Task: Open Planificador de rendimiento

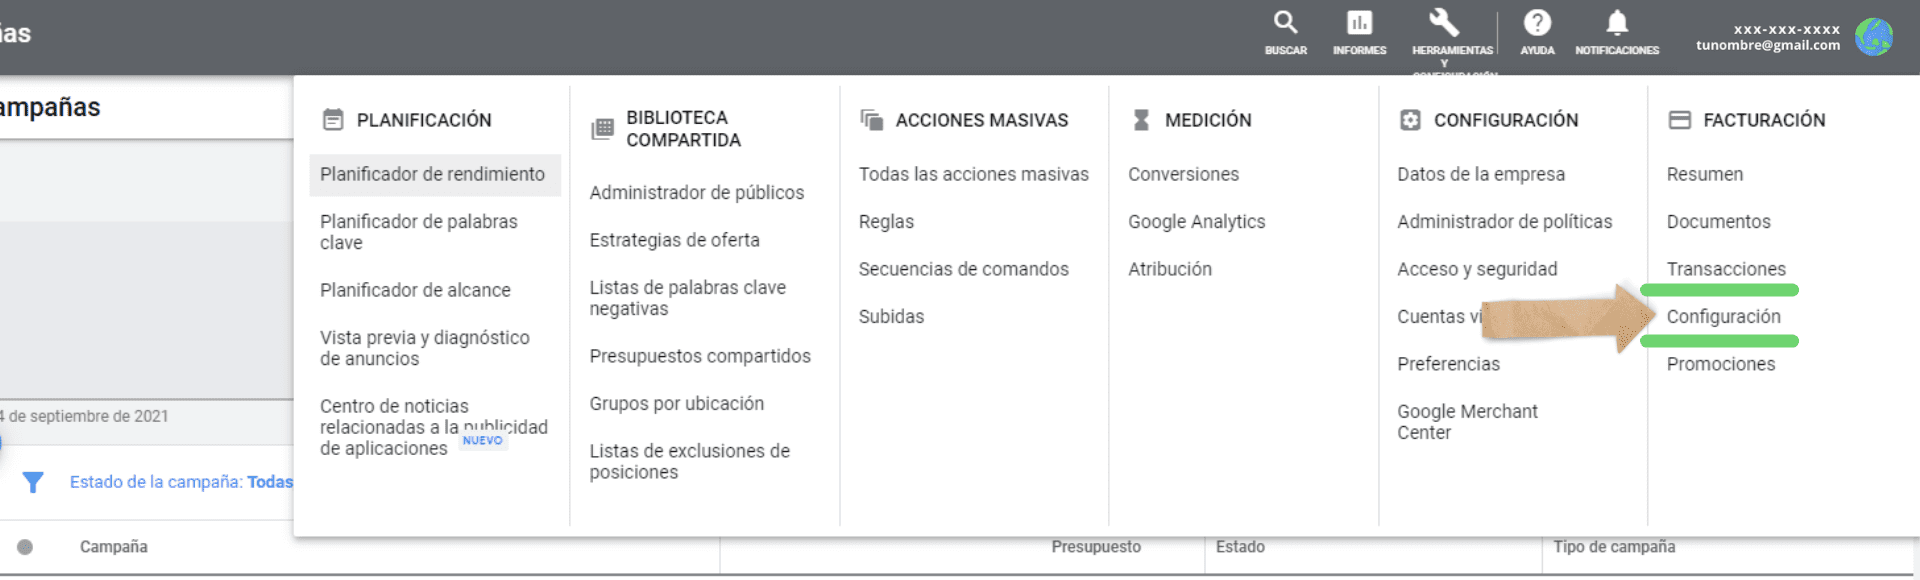Action: [432, 174]
